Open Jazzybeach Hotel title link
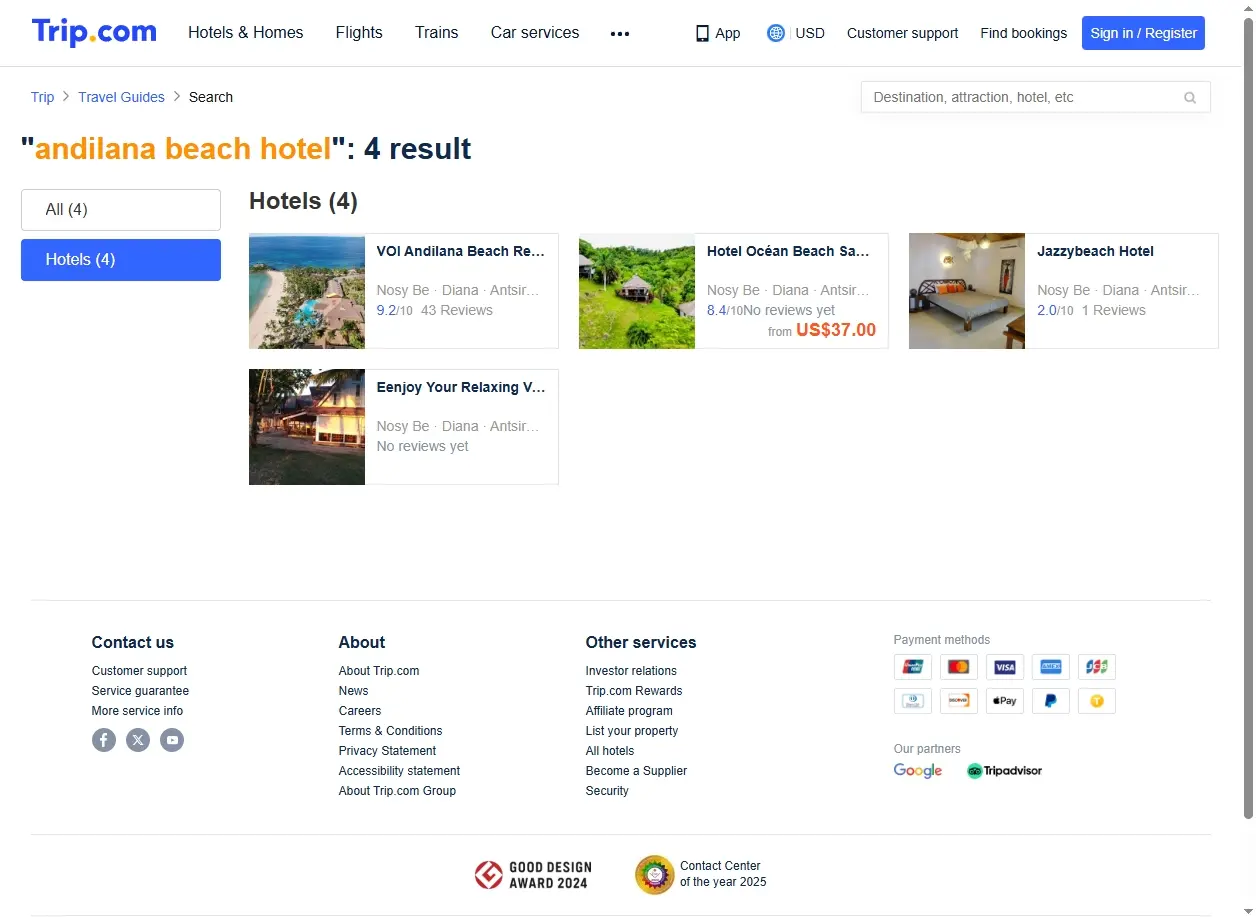The width and height of the screenshot is (1256, 921). point(1095,251)
